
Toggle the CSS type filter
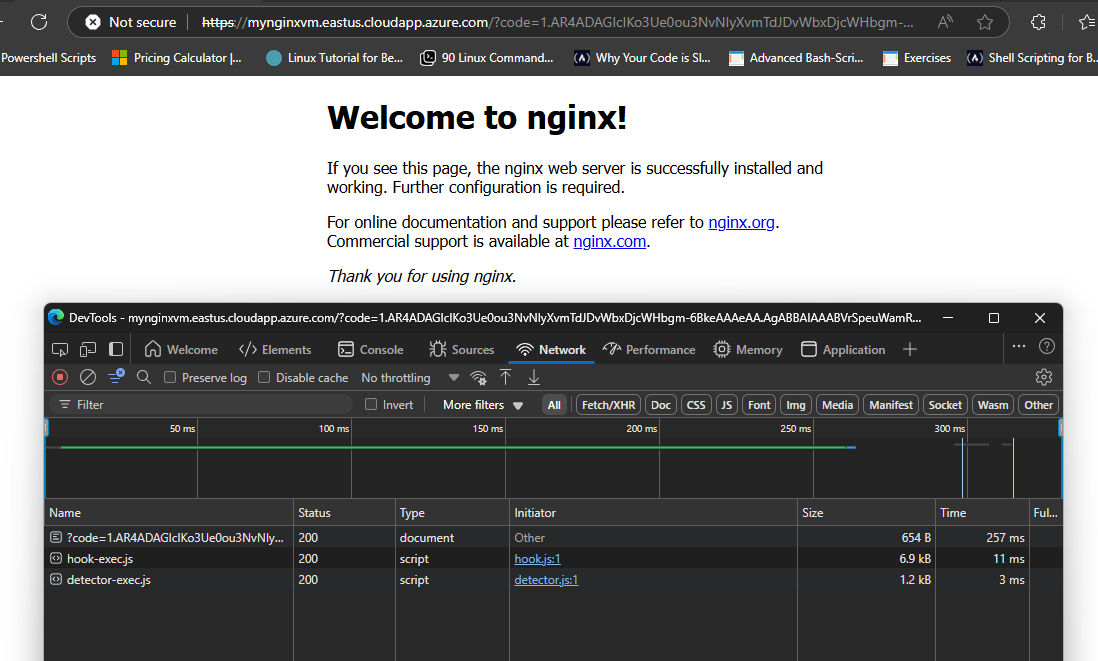pyautogui.click(x=696, y=405)
